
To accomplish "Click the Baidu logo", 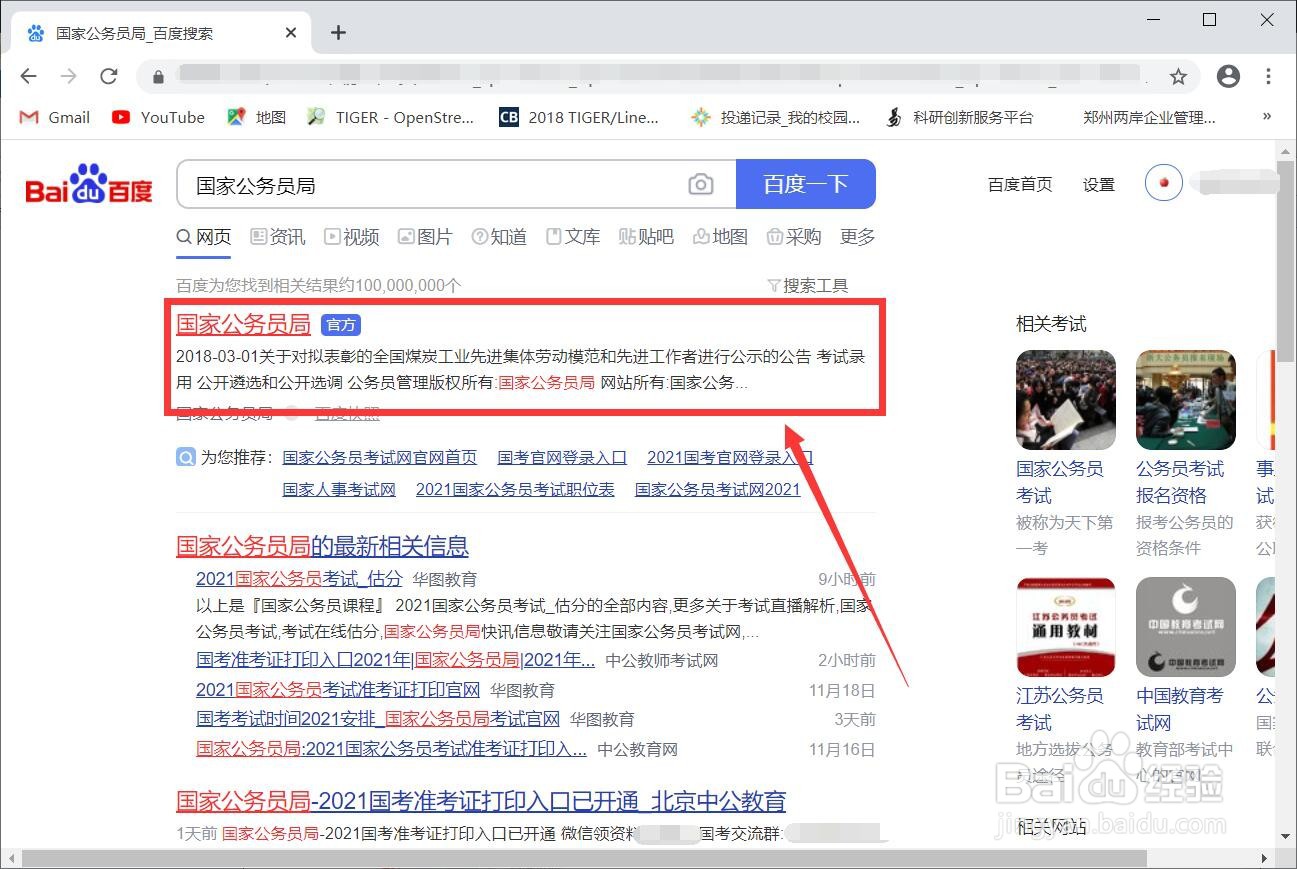I will (89, 184).
